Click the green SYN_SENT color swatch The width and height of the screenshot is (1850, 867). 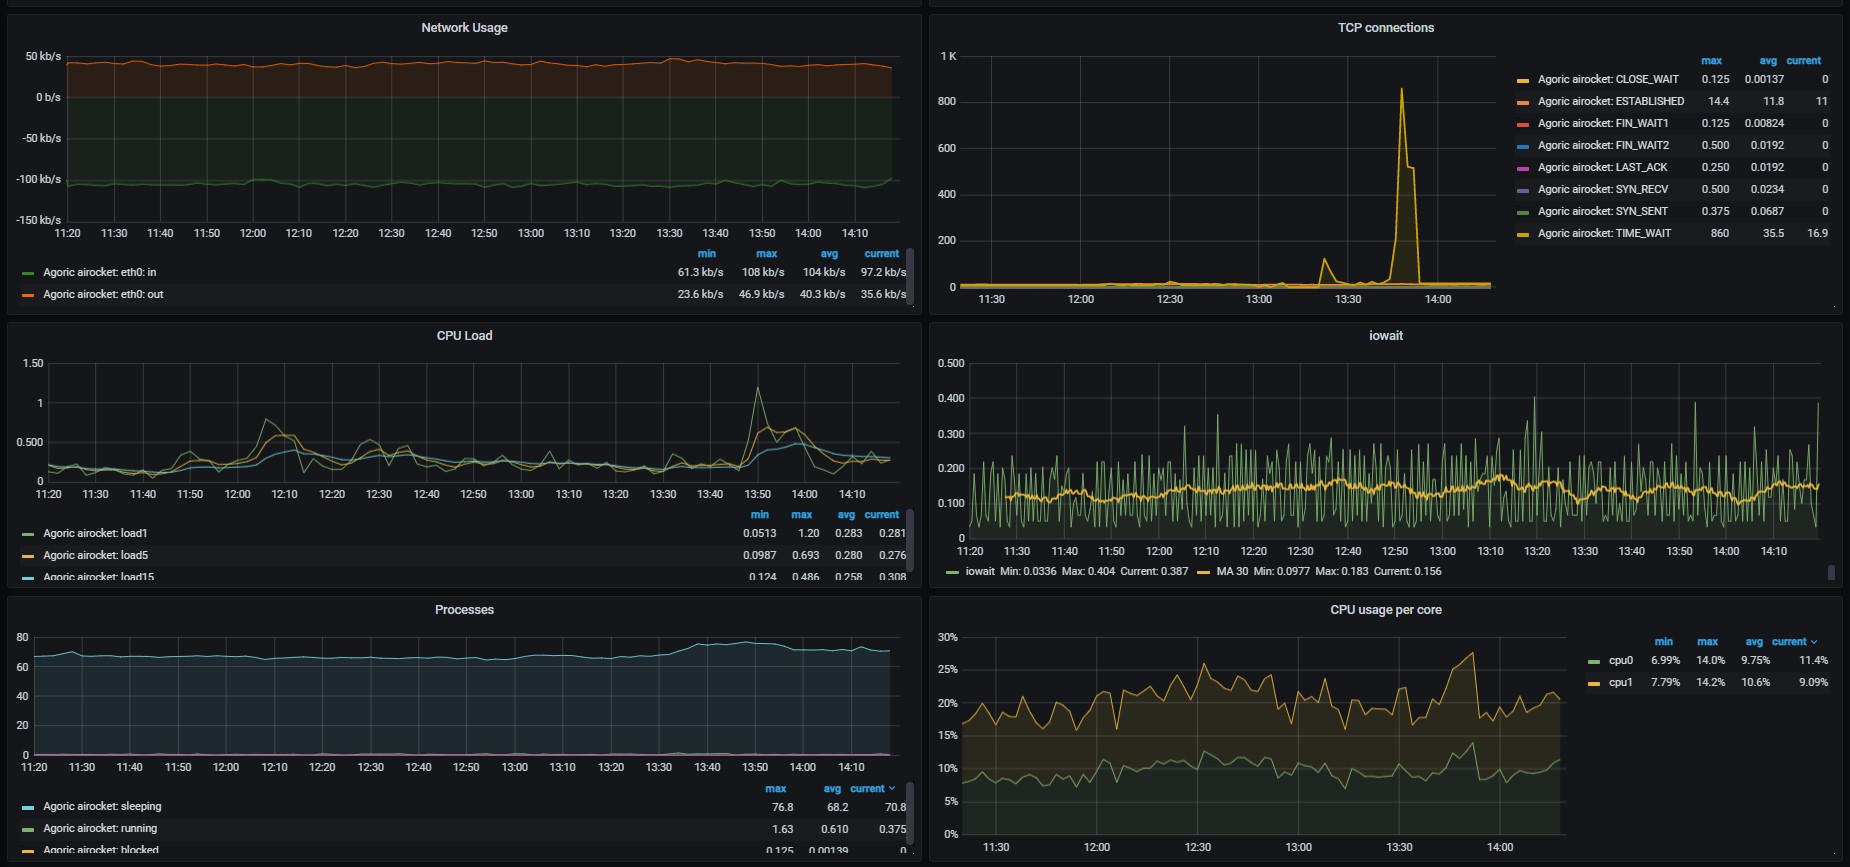1523,212
